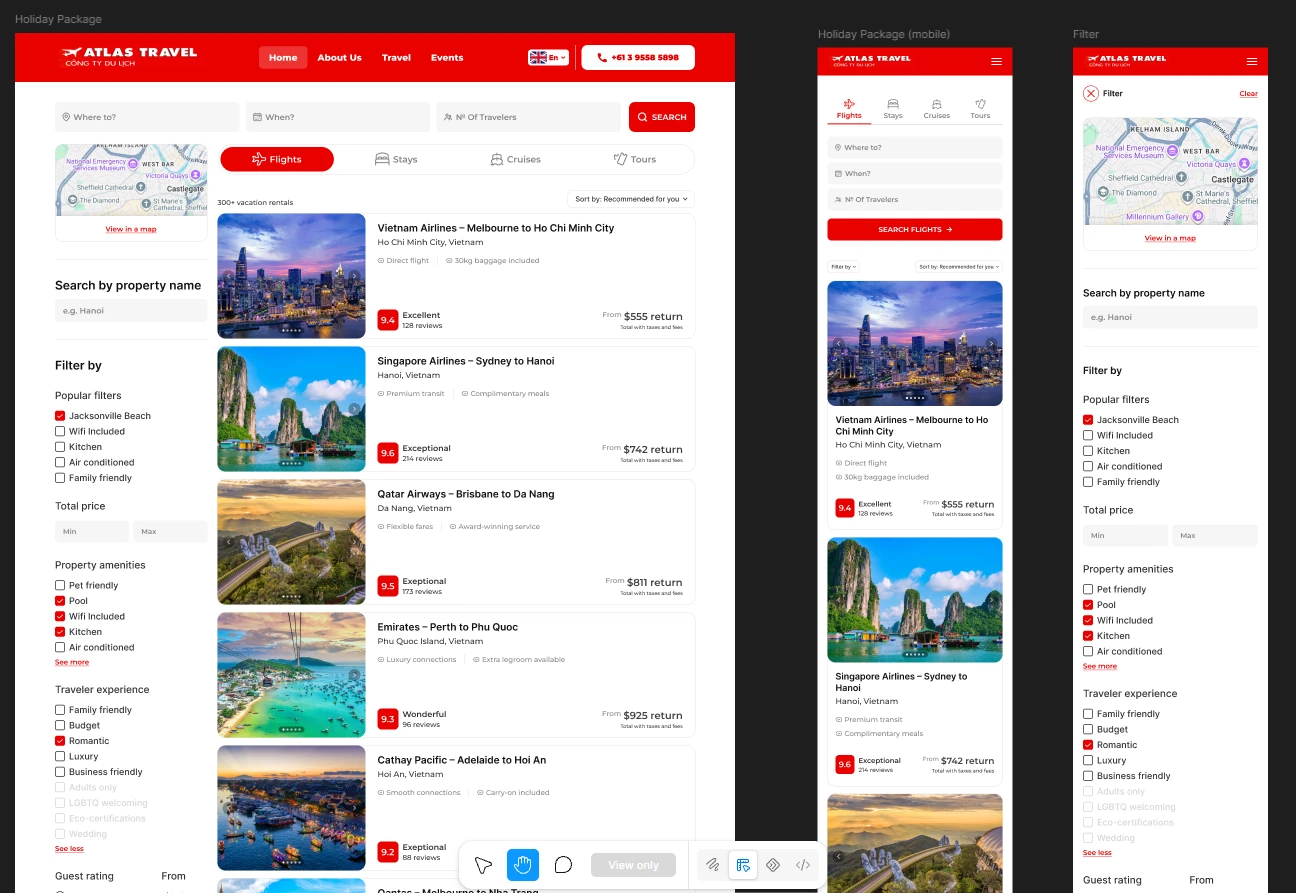Show next photo on Emirates Perth card

tap(354, 675)
